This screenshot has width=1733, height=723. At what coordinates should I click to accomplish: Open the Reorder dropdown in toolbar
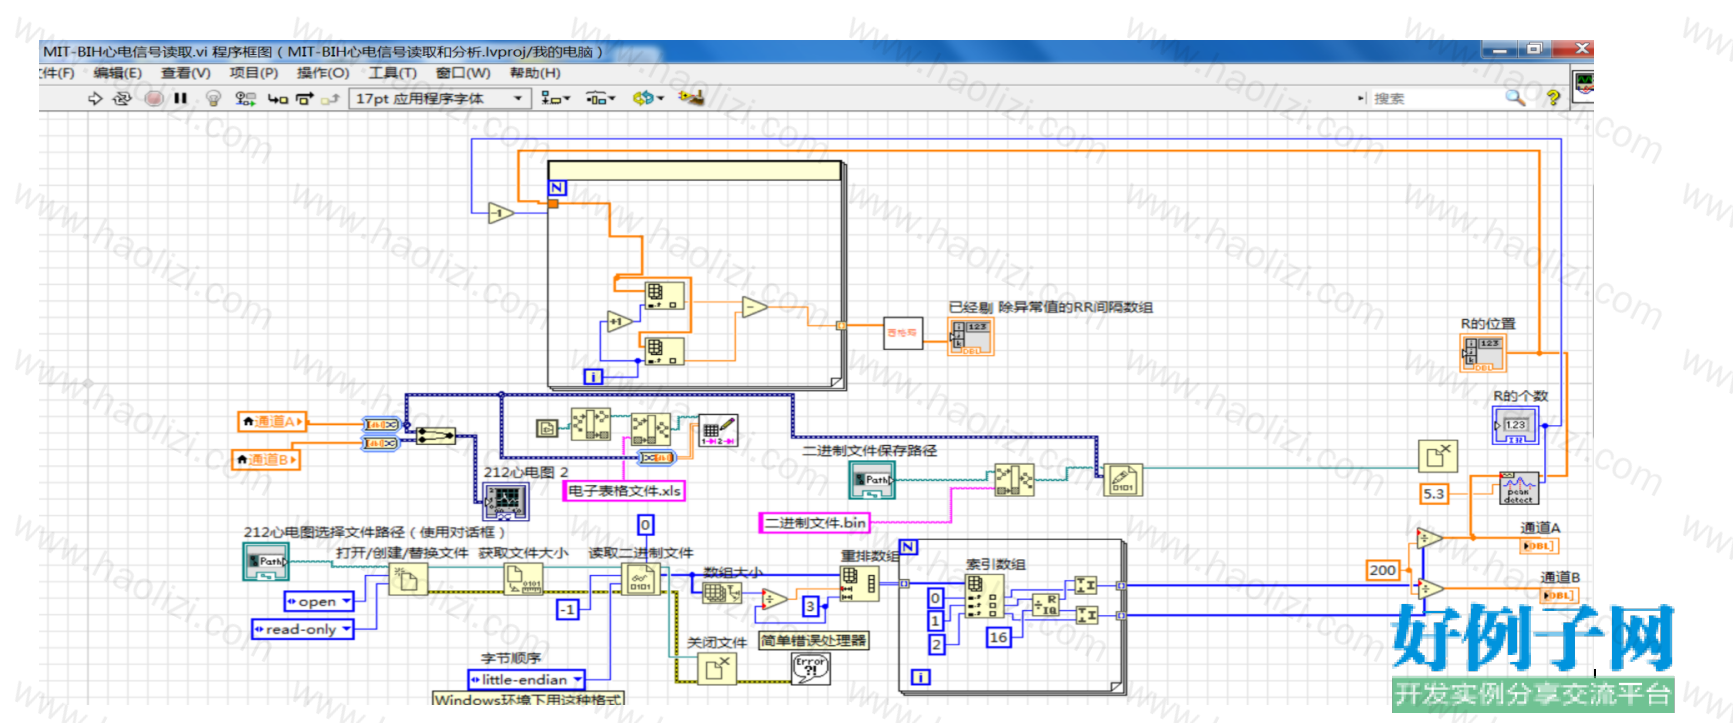(x=649, y=98)
